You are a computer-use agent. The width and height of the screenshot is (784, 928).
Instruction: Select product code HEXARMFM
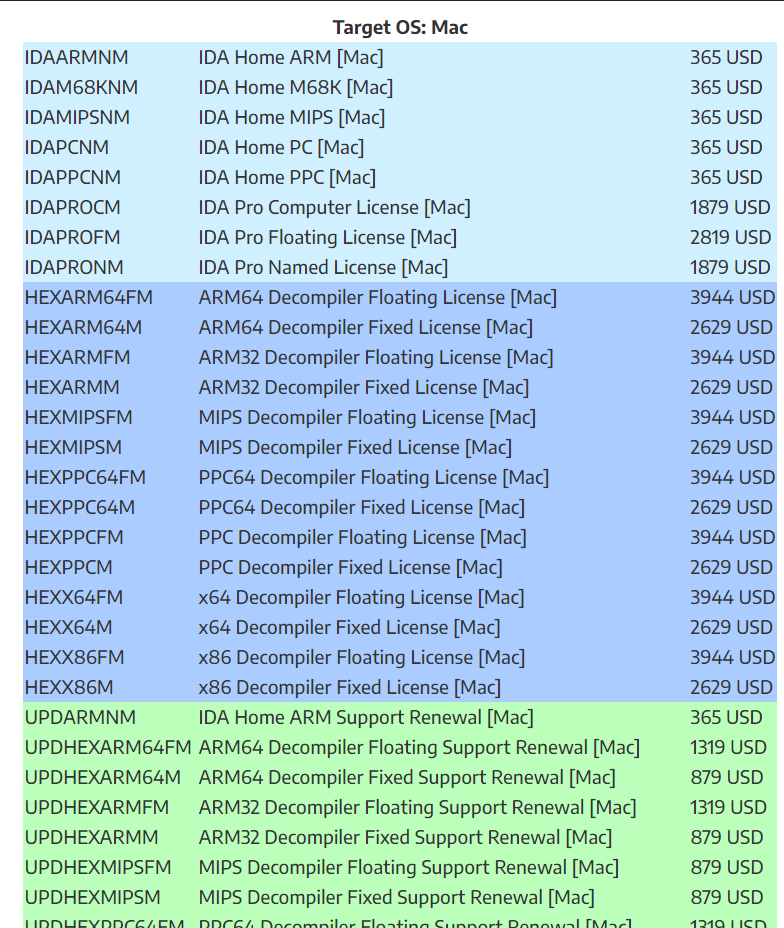pos(78,357)
